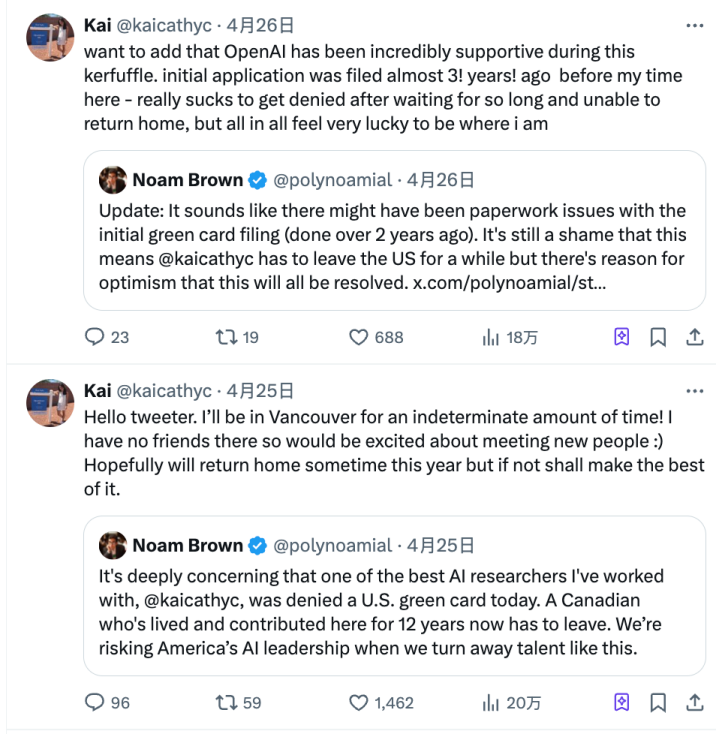Bookmark Kai's April 25 Vancouver tweet
This screenshot has height=734, width=716.
(658, 703)
